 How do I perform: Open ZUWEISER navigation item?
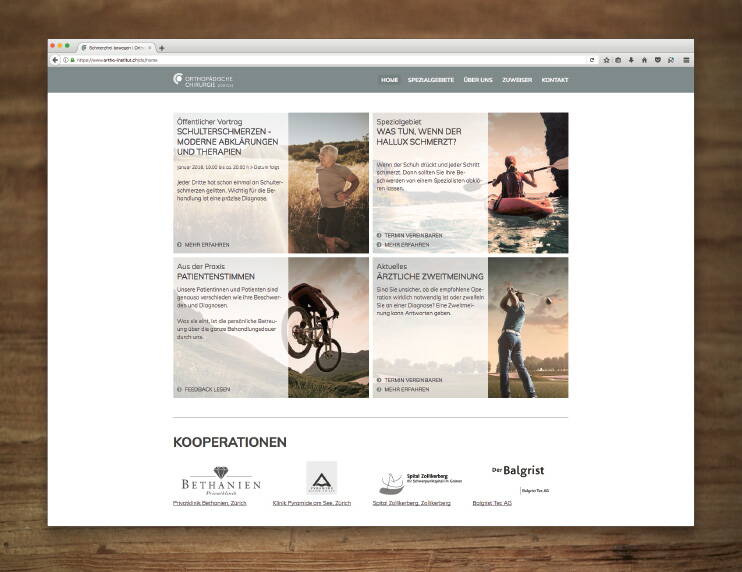pos(517,80)
